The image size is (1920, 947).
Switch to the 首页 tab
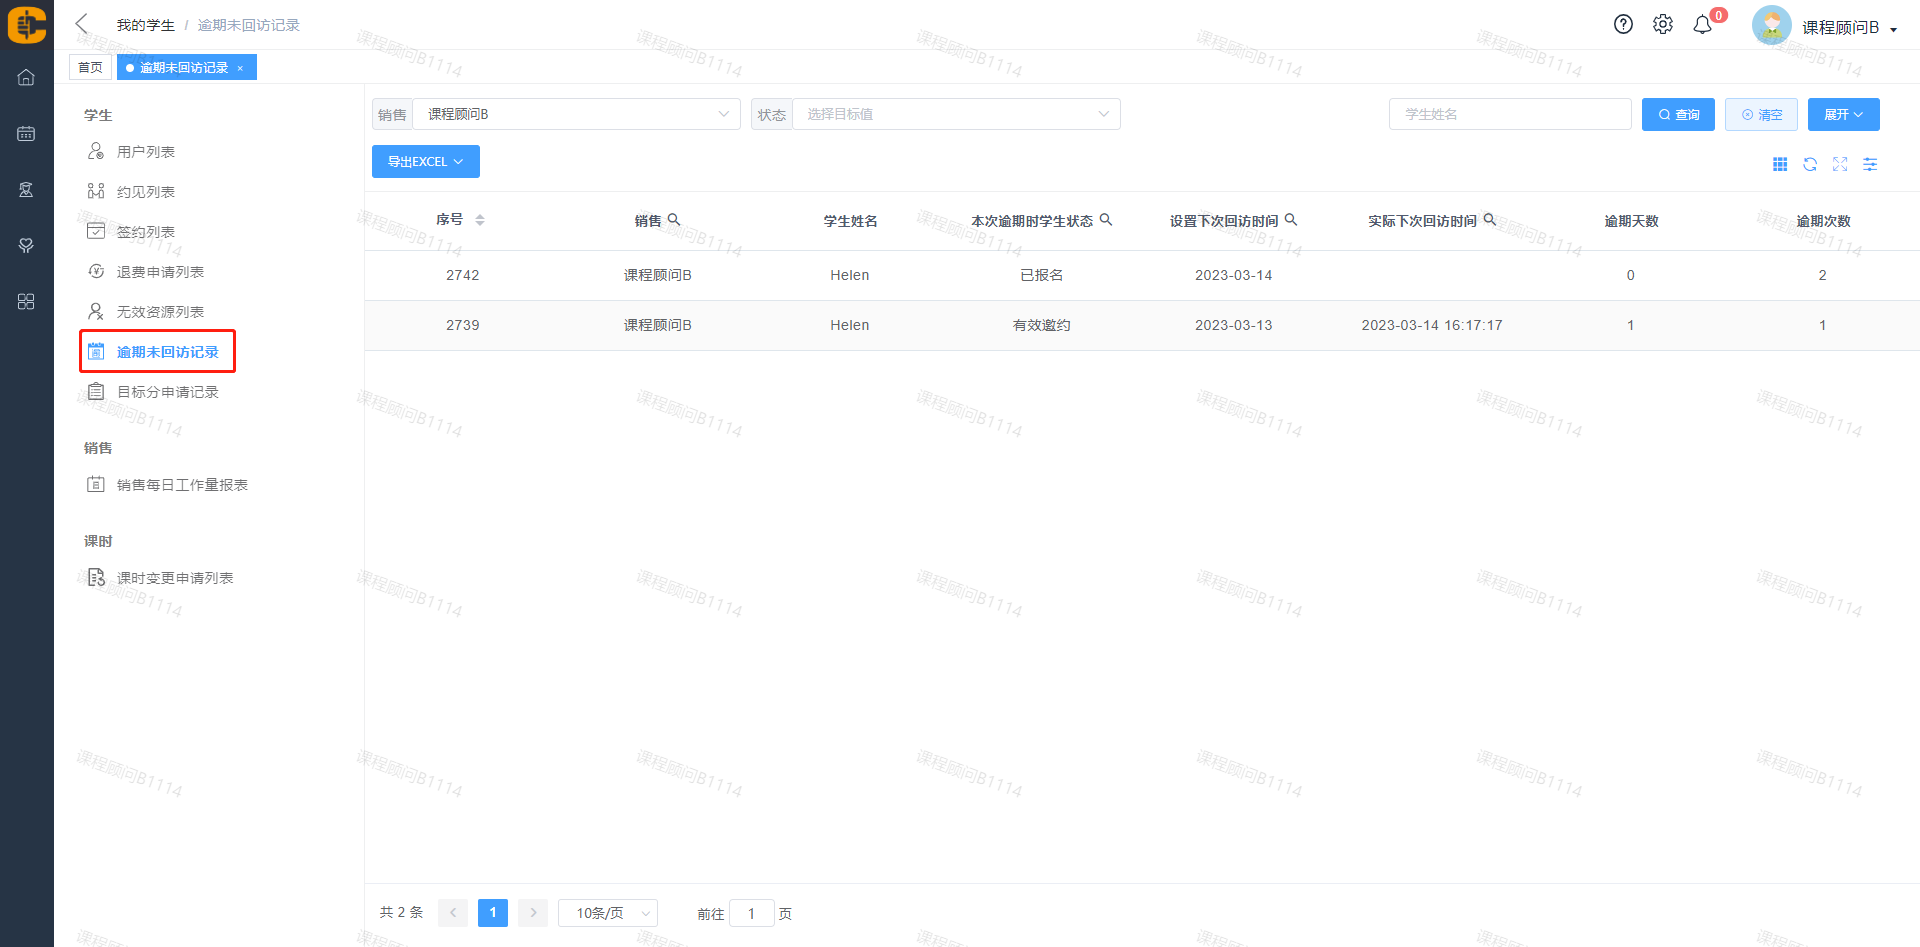point(90,67)
